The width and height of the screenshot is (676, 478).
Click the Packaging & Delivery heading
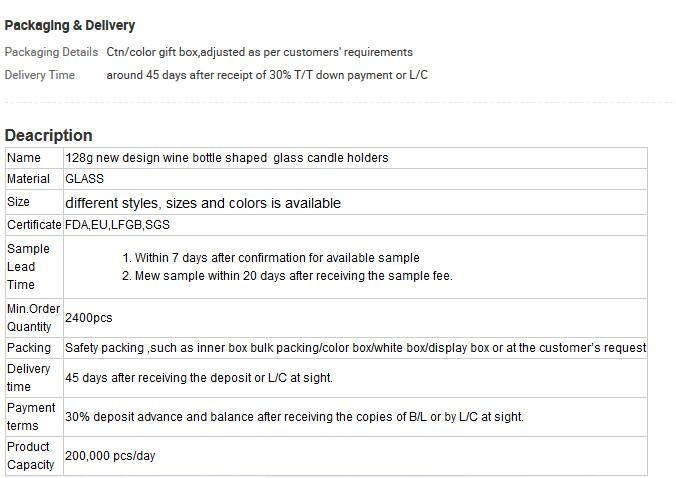(70, 25)
